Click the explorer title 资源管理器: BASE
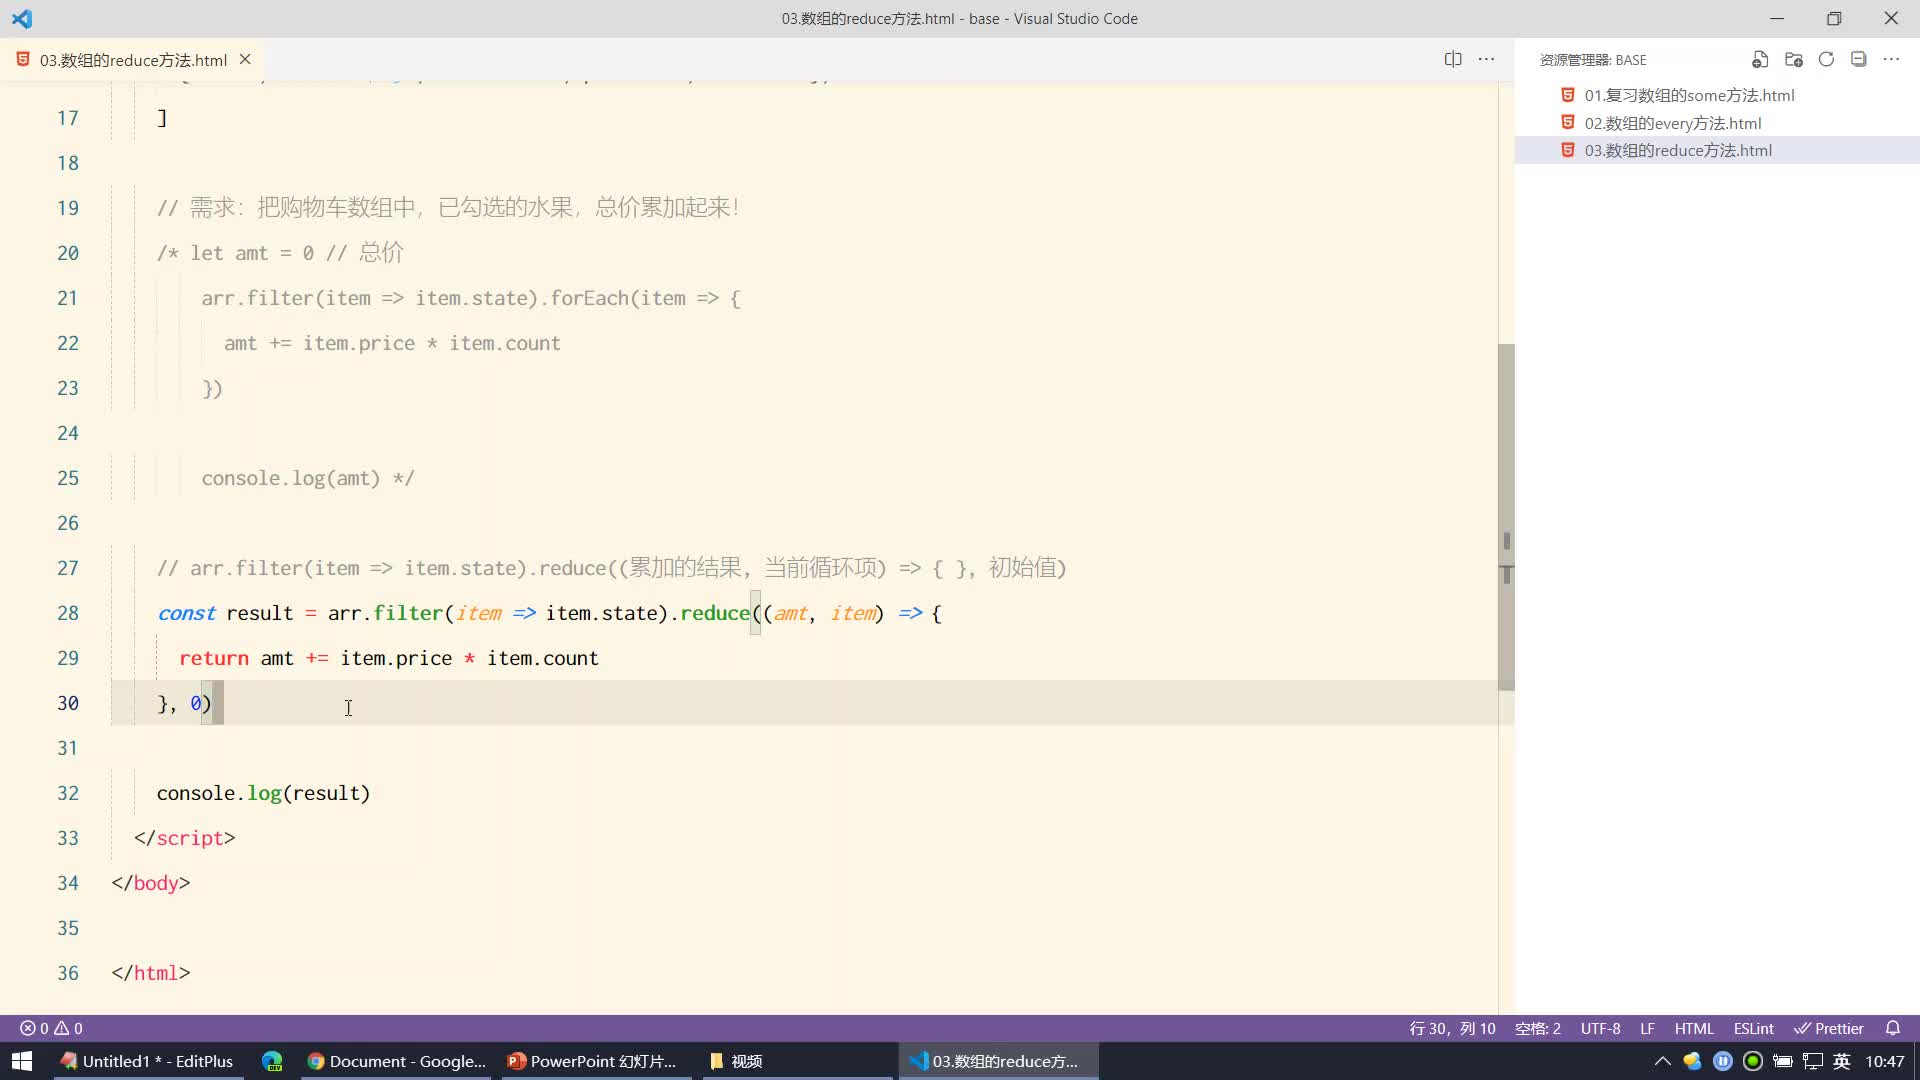 click(1593, 60)
